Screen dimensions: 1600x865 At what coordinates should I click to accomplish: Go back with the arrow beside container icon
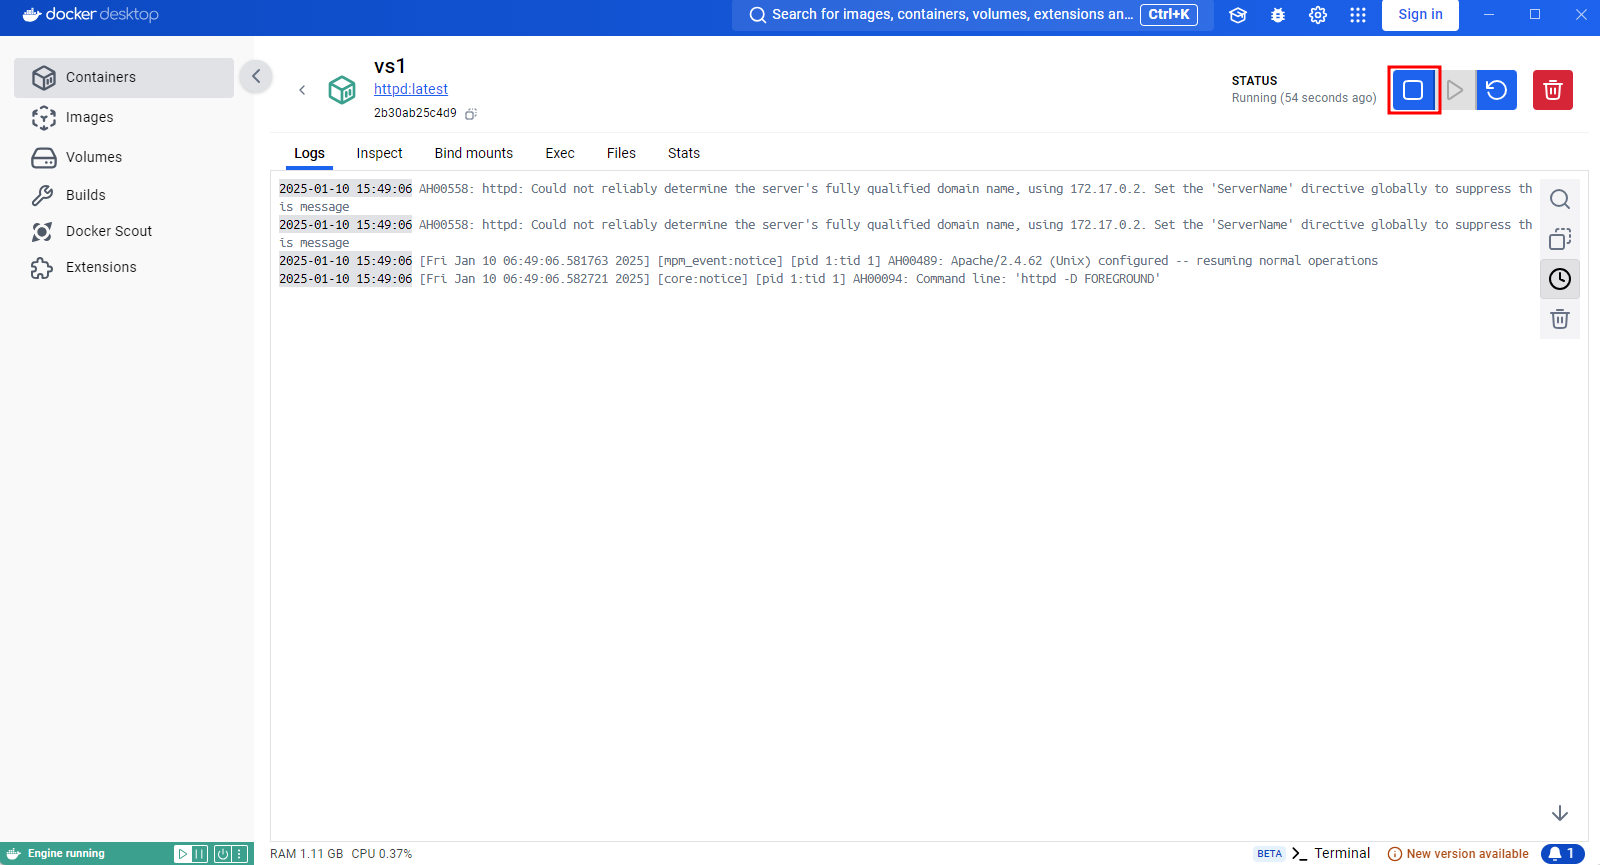(x=302, y=90)
